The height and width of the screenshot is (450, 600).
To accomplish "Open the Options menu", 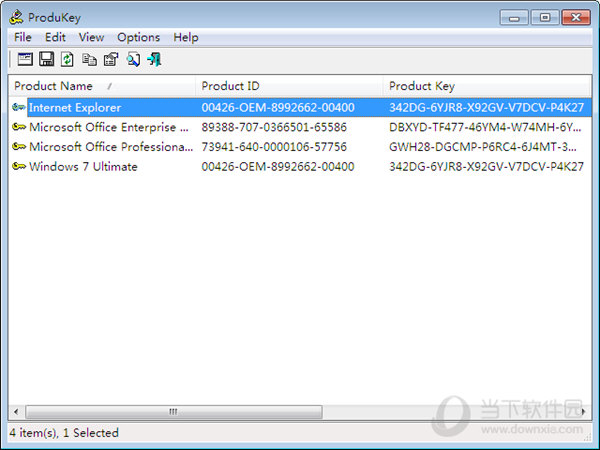I will (x=138, y=37).
